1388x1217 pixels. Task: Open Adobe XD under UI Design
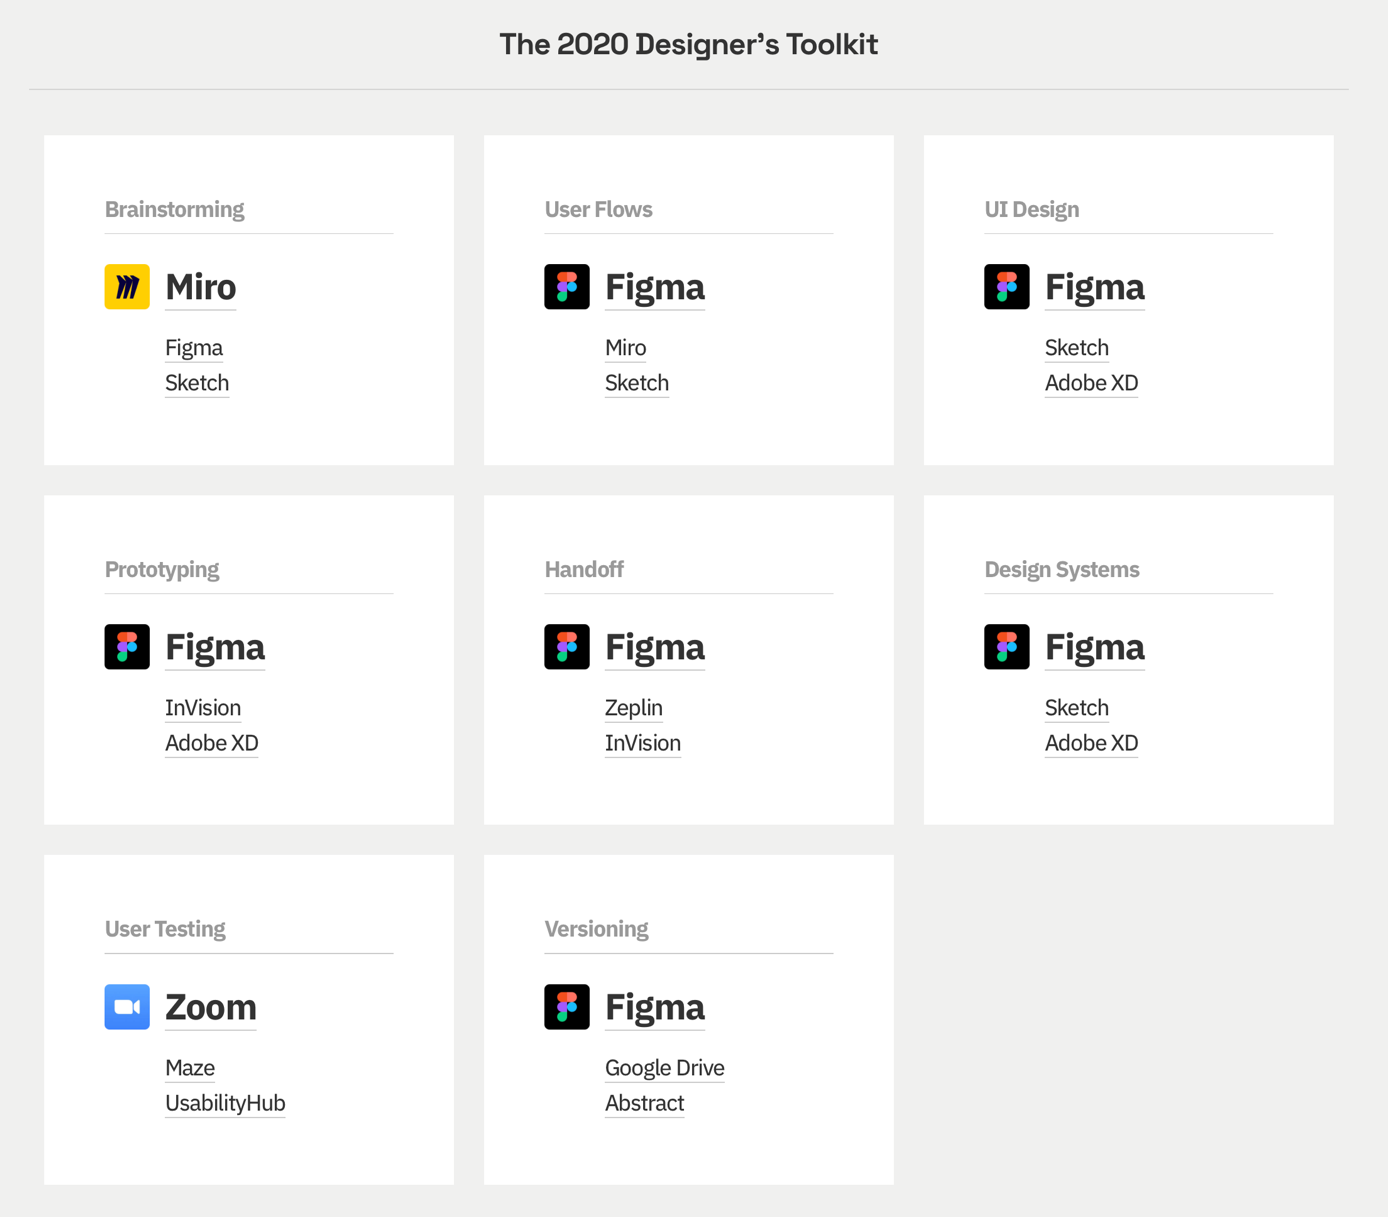click(x=1091, y=383)
